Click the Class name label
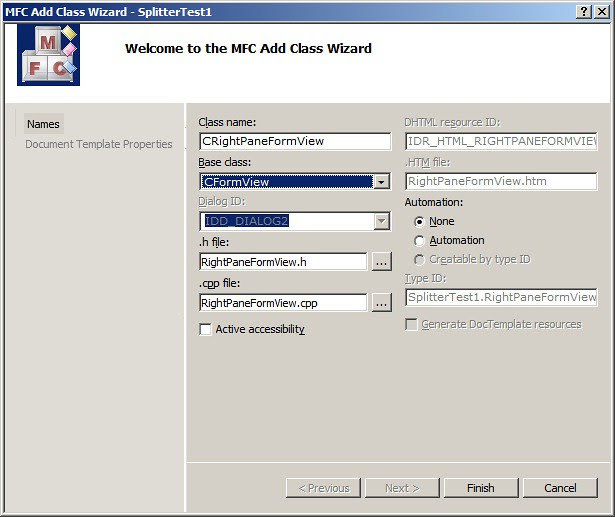Viewport: 615px width, 517px height. (227, 122)
